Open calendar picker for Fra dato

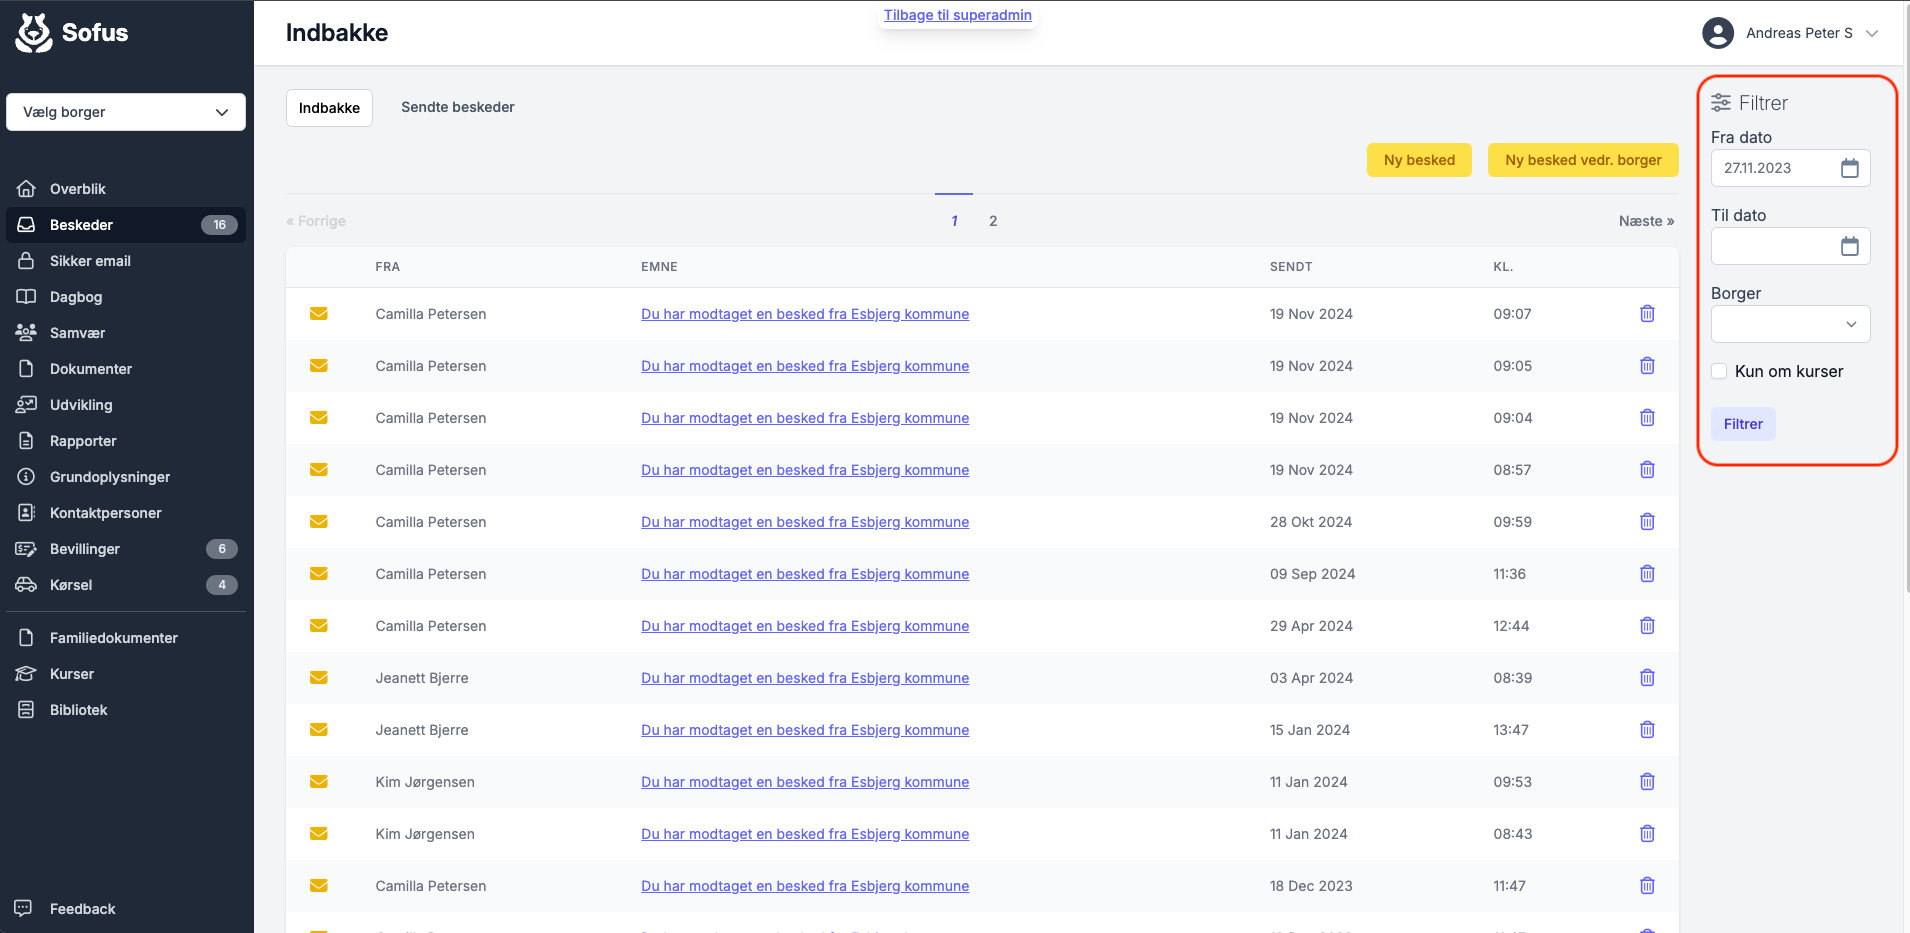(1849, 168)
